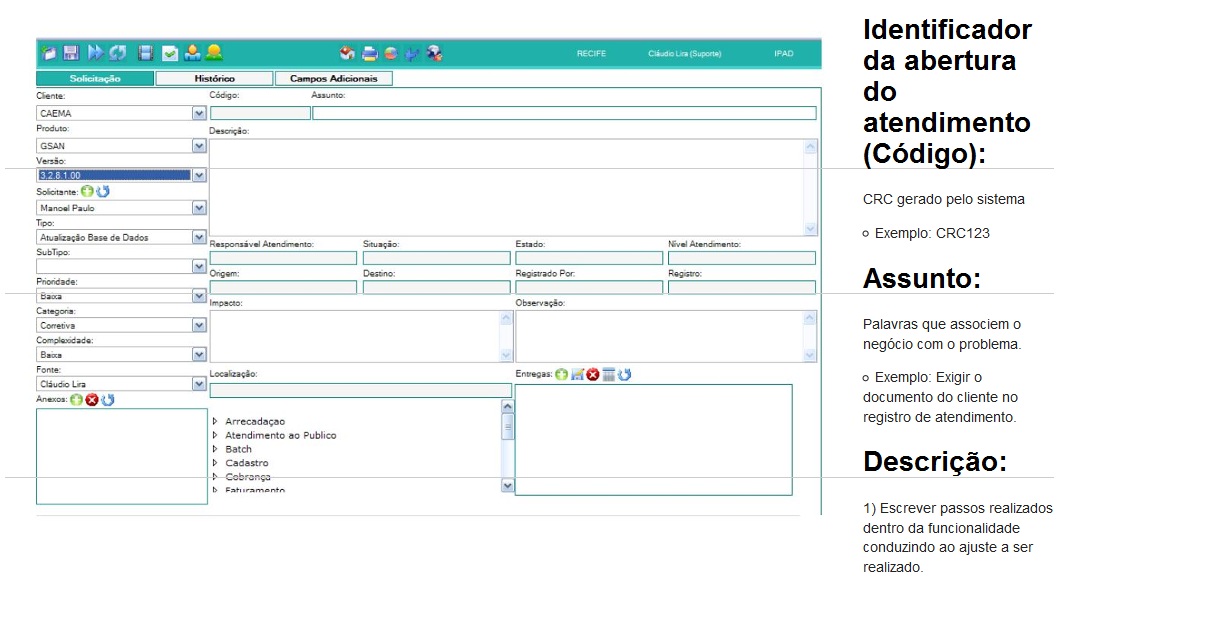1206x627 pixels.
Task: Add an attachment with Anexos green plus
Action: (x=77, y=400)
